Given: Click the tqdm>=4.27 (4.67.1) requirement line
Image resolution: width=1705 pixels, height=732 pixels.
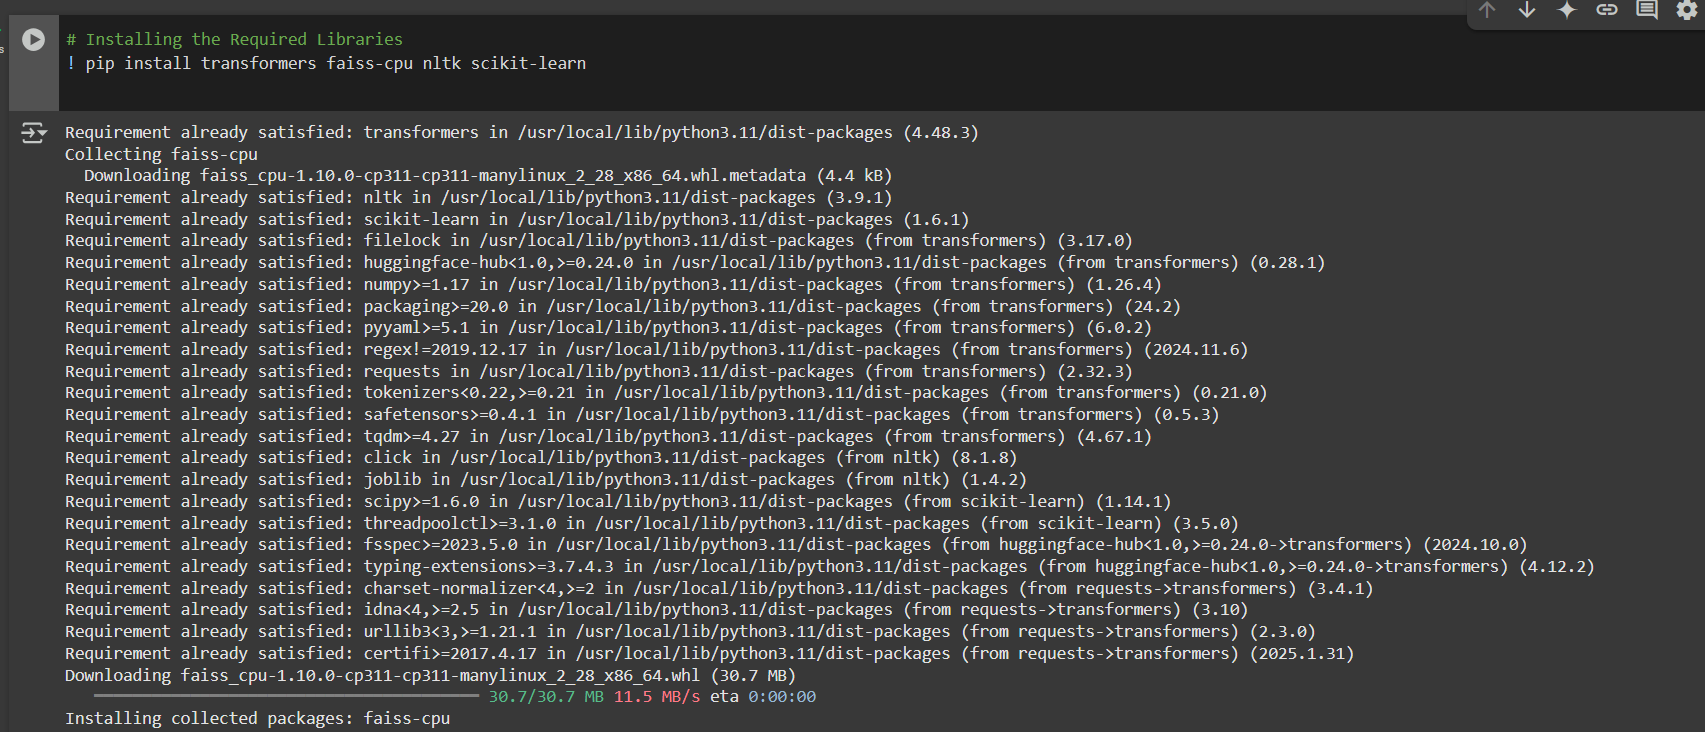Looking at the screenshot, I should point(608,437).
